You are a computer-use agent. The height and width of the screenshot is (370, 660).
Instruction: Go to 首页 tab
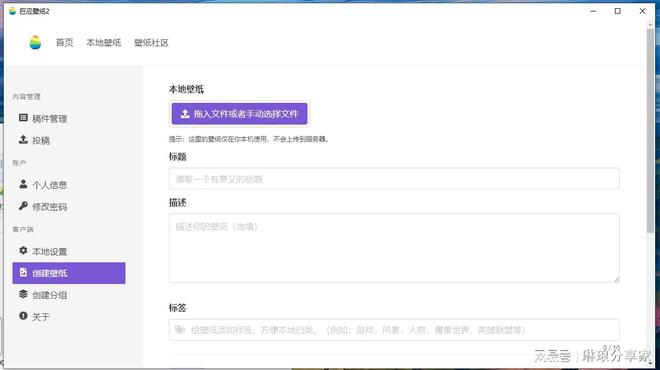64,43
